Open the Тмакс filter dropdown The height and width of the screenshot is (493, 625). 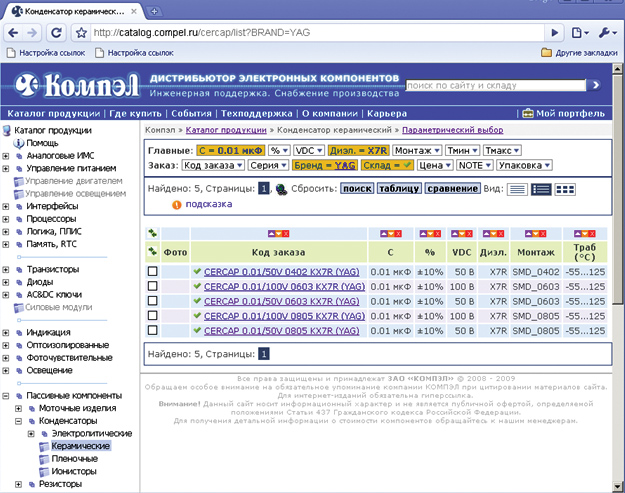[x=502, y=151]
